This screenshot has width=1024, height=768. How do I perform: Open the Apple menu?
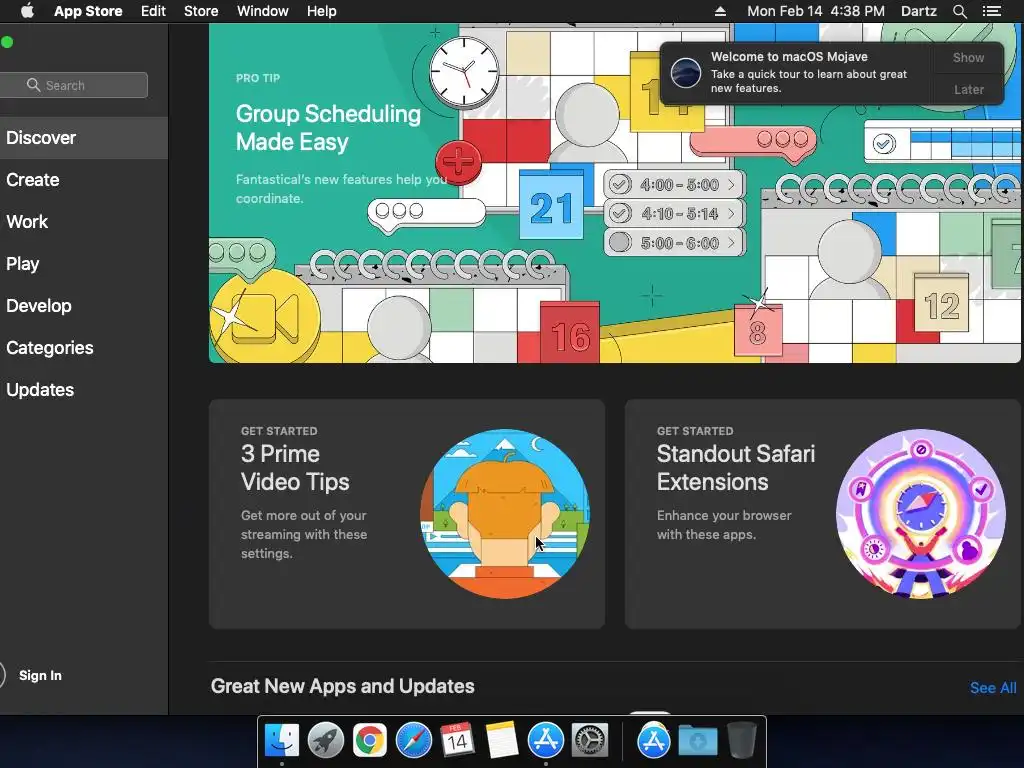27,11
